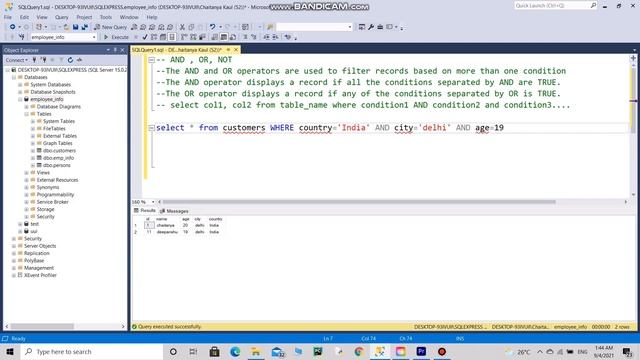Click the Results to Grid toolbar icon
Viewport: 640px width, 360px height.
pos(224,37)
